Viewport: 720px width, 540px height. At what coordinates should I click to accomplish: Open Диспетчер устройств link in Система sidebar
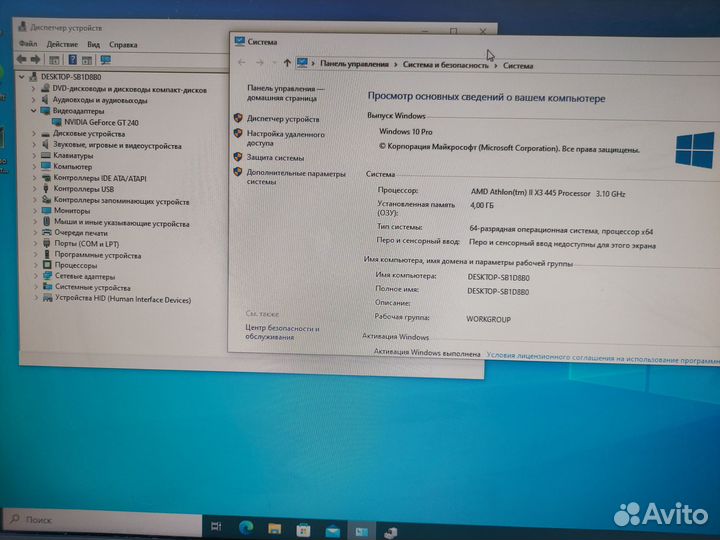click(283, 119)
